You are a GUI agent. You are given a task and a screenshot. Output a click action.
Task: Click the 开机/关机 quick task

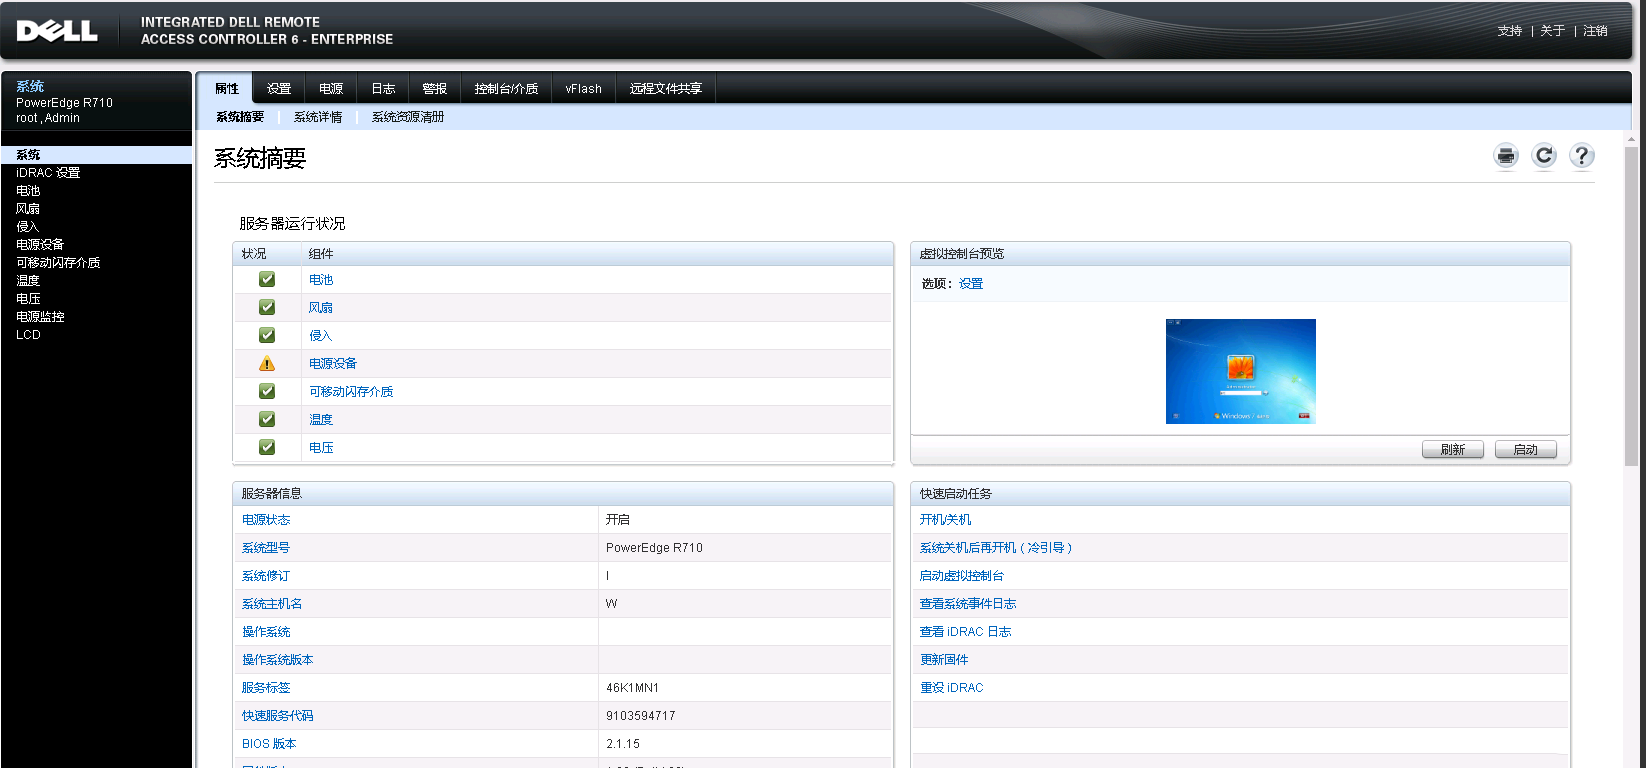coord(945,520)
